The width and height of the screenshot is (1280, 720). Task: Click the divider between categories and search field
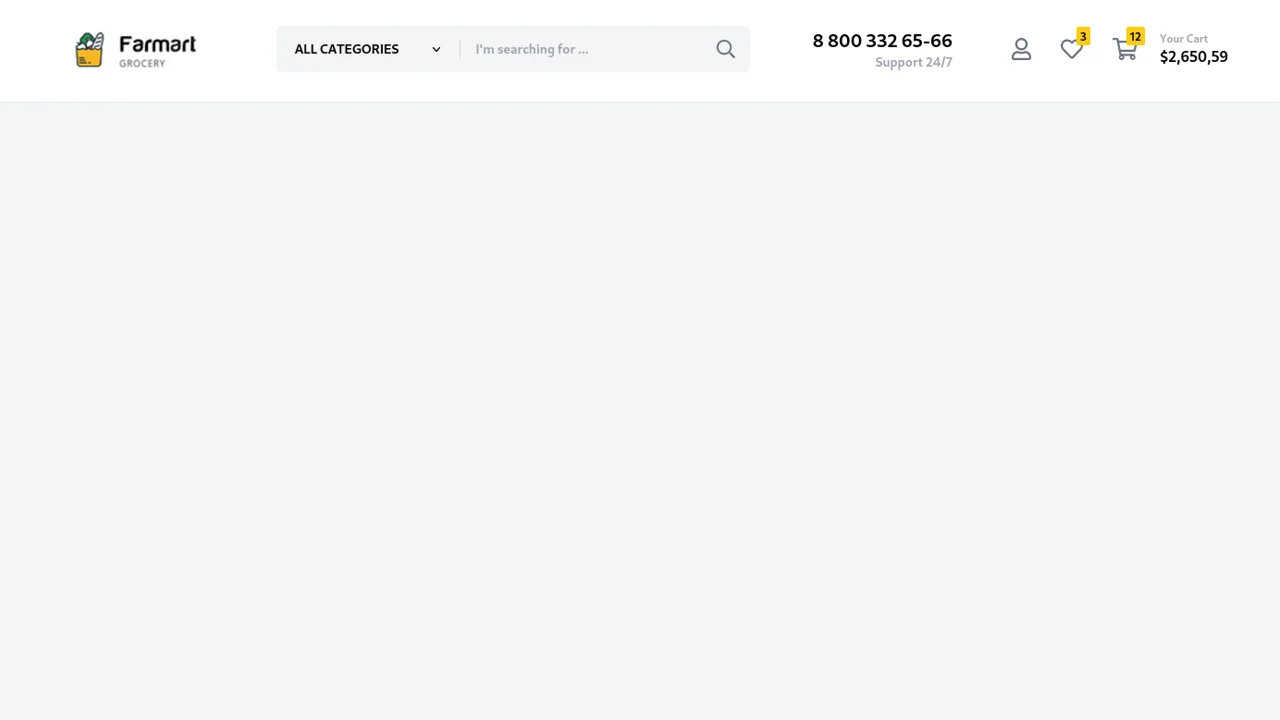pyautogui.click(x=460, y=49)
